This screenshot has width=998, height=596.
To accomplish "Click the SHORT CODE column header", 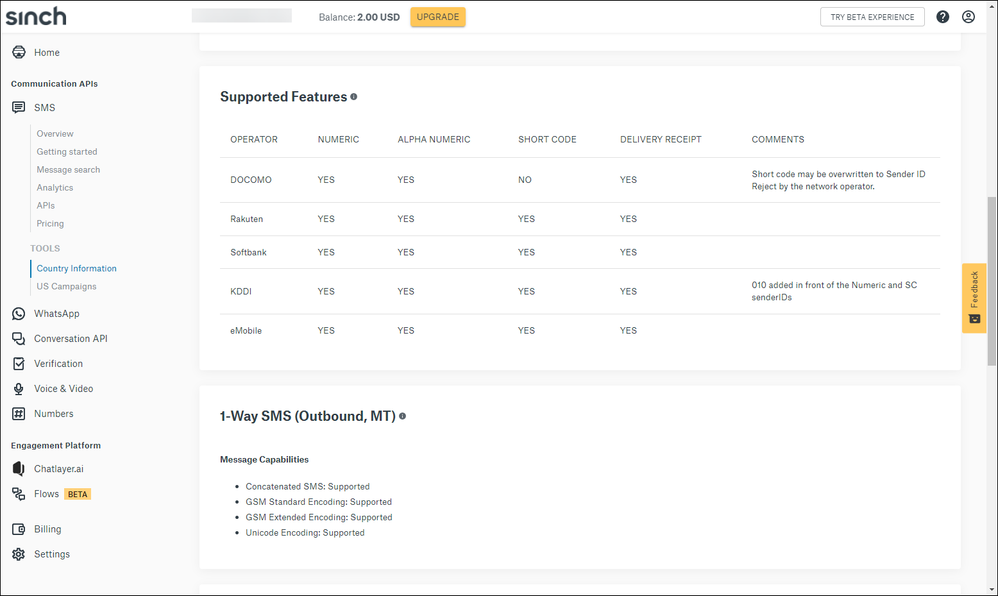I will (x=547, y=139).
